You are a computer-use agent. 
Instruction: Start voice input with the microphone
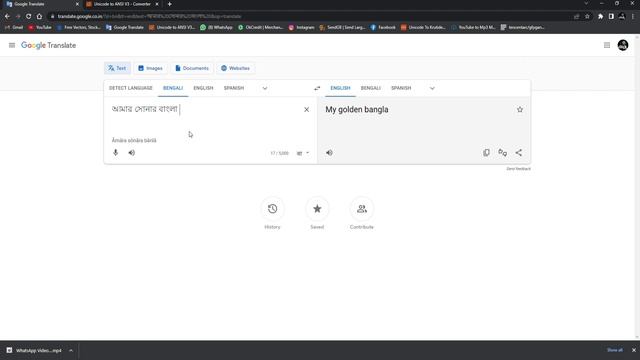116,153
